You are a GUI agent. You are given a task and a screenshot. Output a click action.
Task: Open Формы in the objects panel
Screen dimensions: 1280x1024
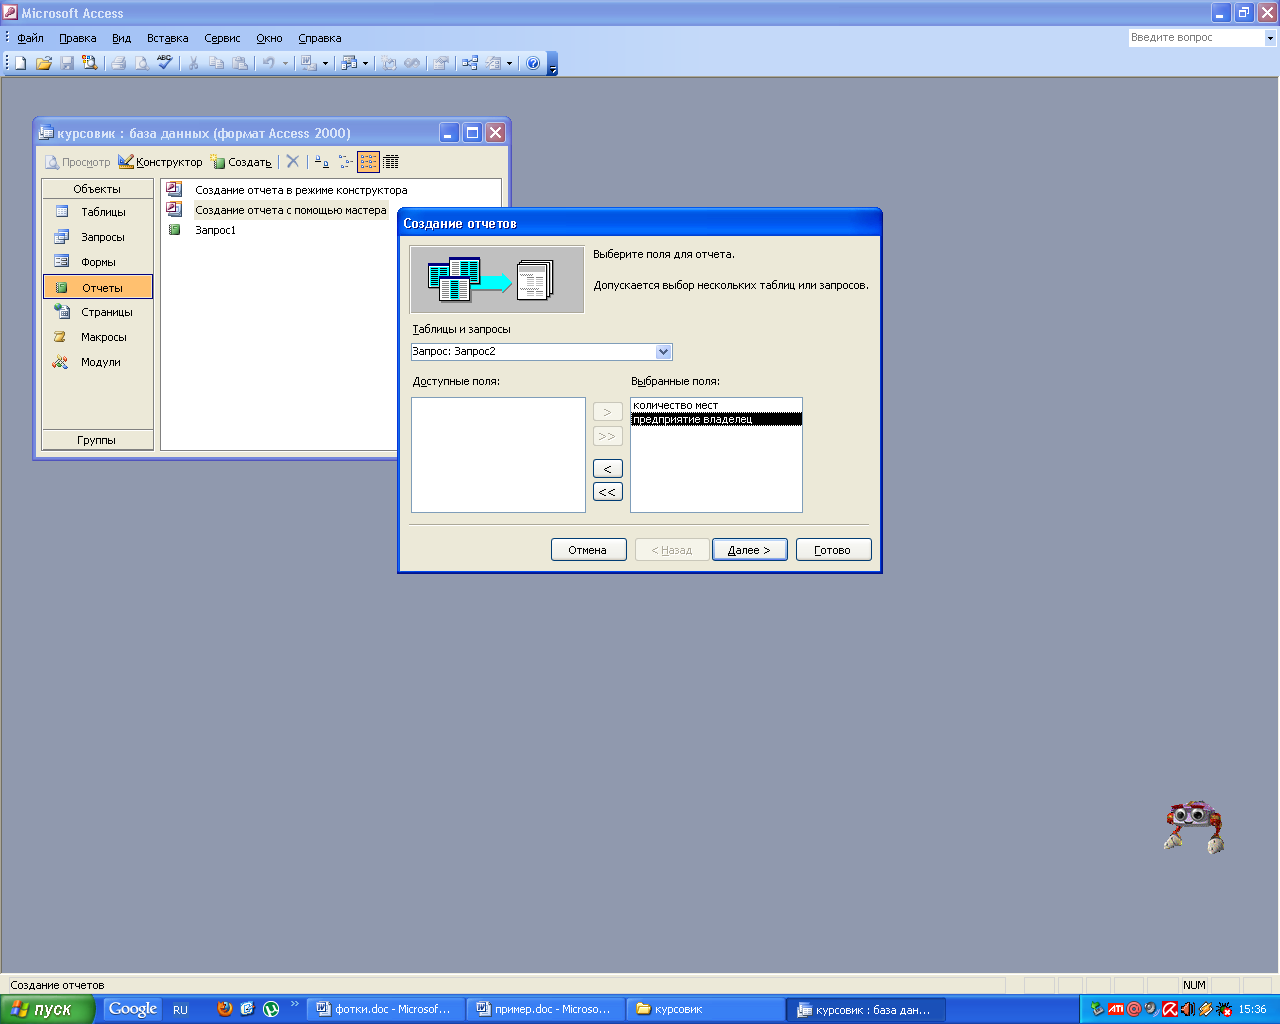(x=98, y=262)
